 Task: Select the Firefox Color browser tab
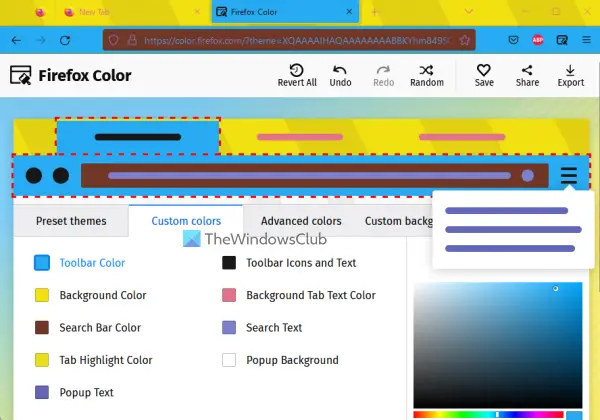(285, 12)
